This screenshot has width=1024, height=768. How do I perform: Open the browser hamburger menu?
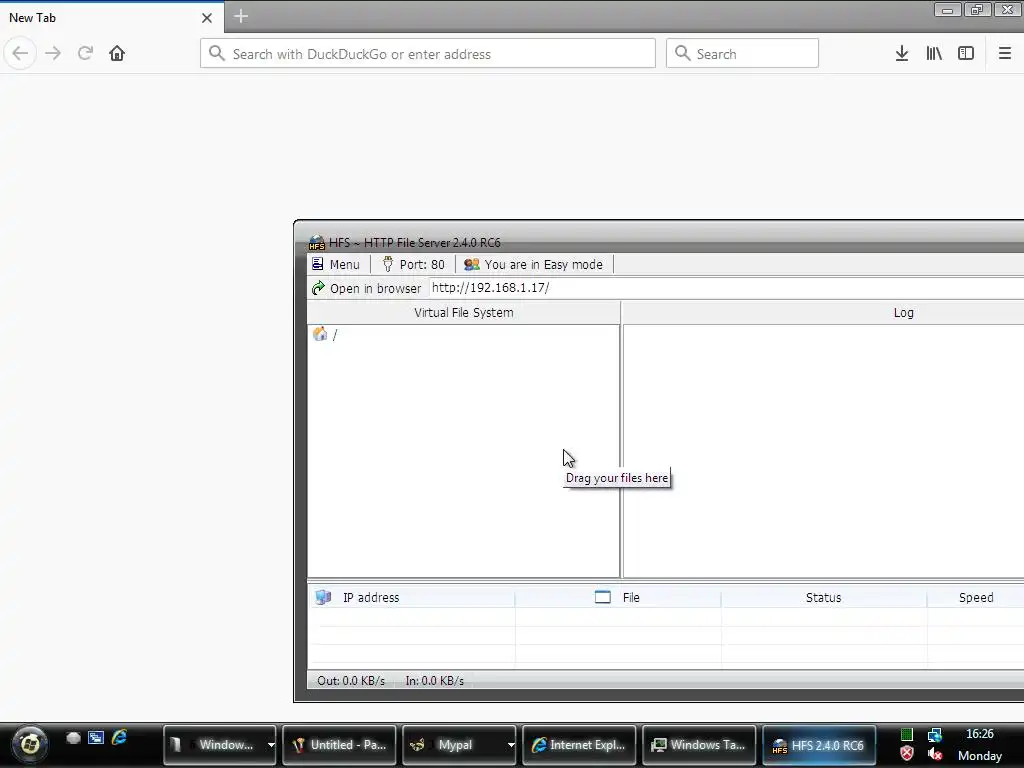(1005, 54)
